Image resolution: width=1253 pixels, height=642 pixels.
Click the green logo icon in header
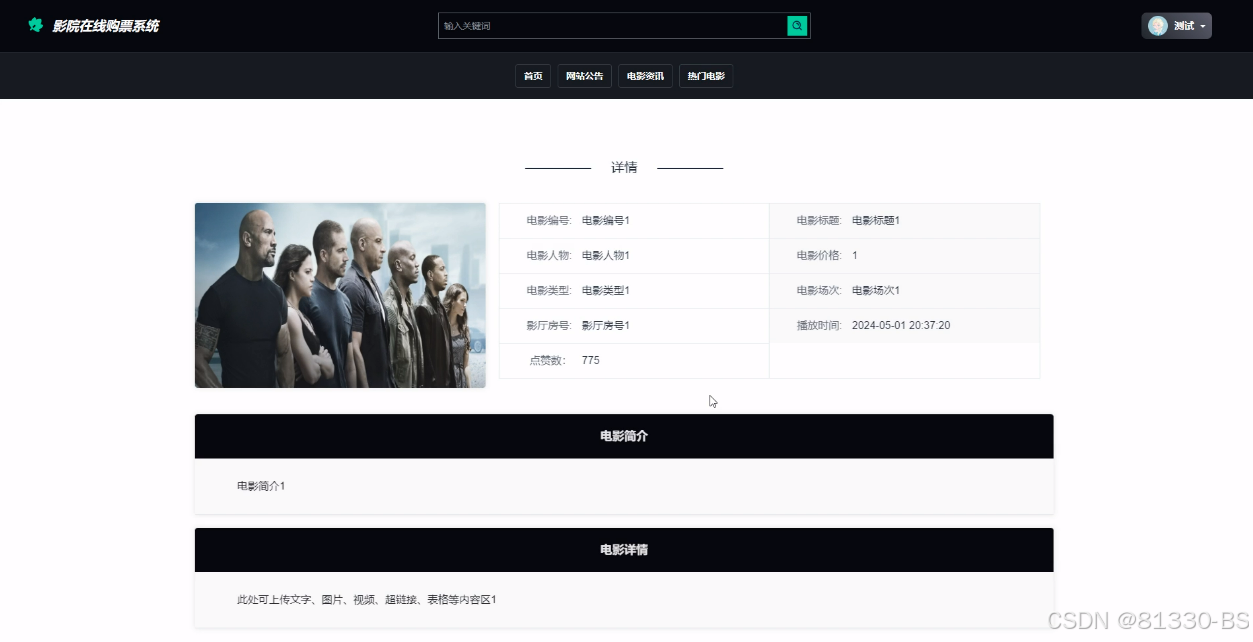click(x=36, y=25)
